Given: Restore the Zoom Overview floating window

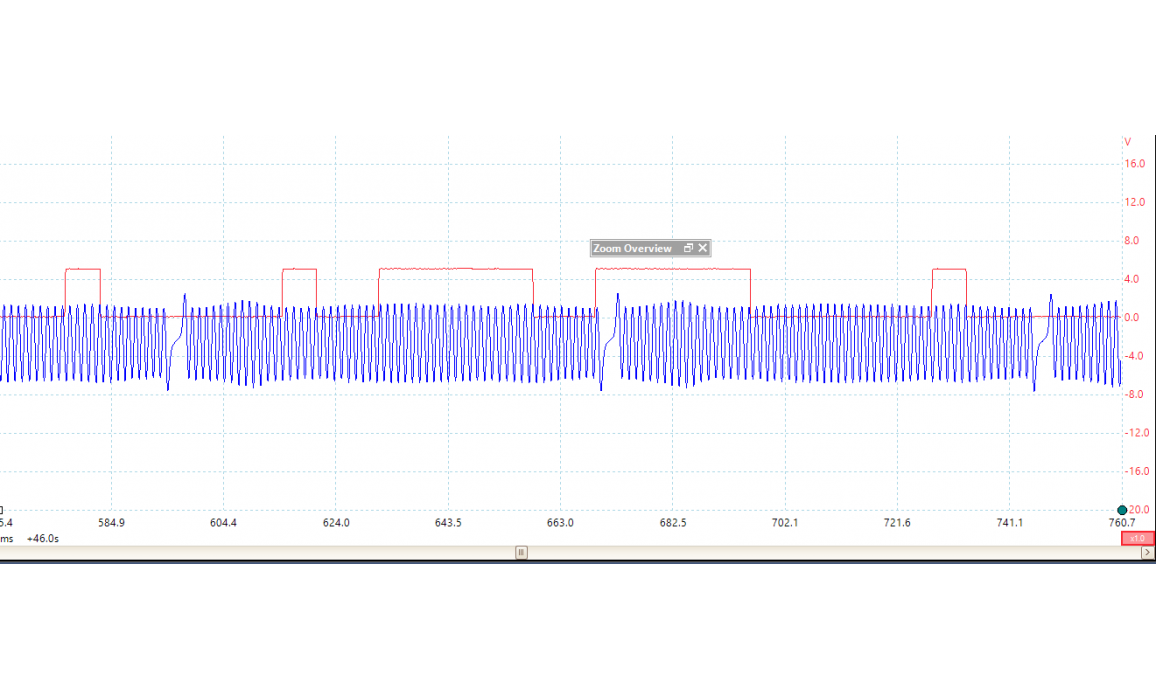Looking at the screenshot, I should point(688,248).
